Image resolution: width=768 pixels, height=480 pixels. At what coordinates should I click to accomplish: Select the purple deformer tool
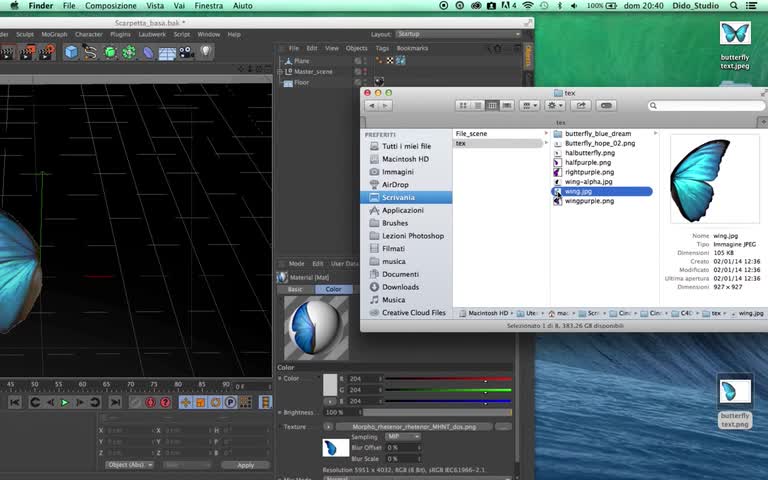(x=148, y=52)
